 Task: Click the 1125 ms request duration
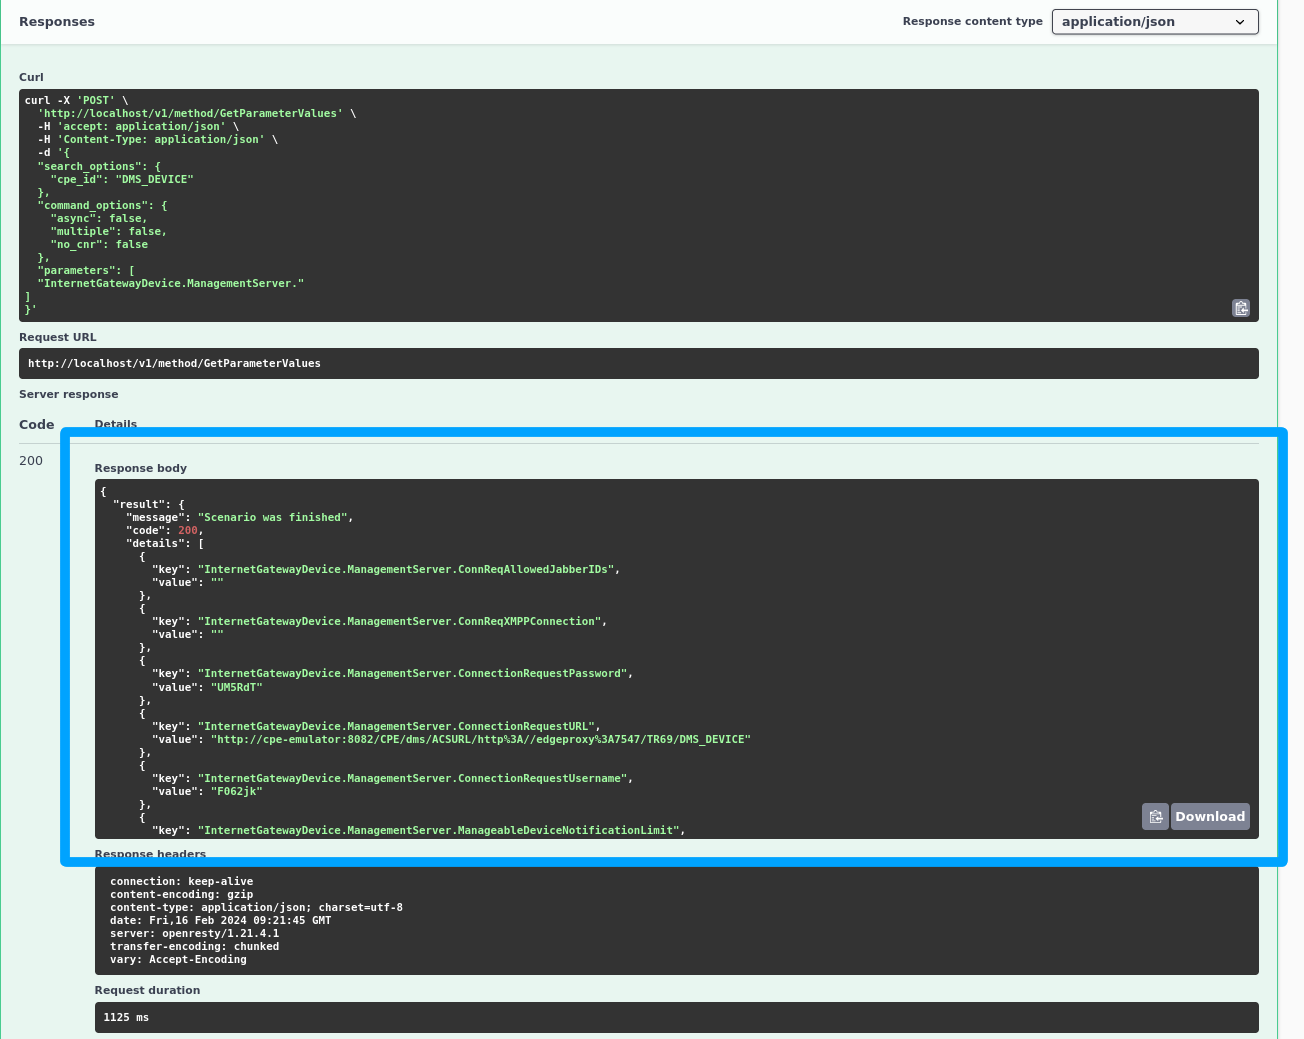(x=126, y=1018)
